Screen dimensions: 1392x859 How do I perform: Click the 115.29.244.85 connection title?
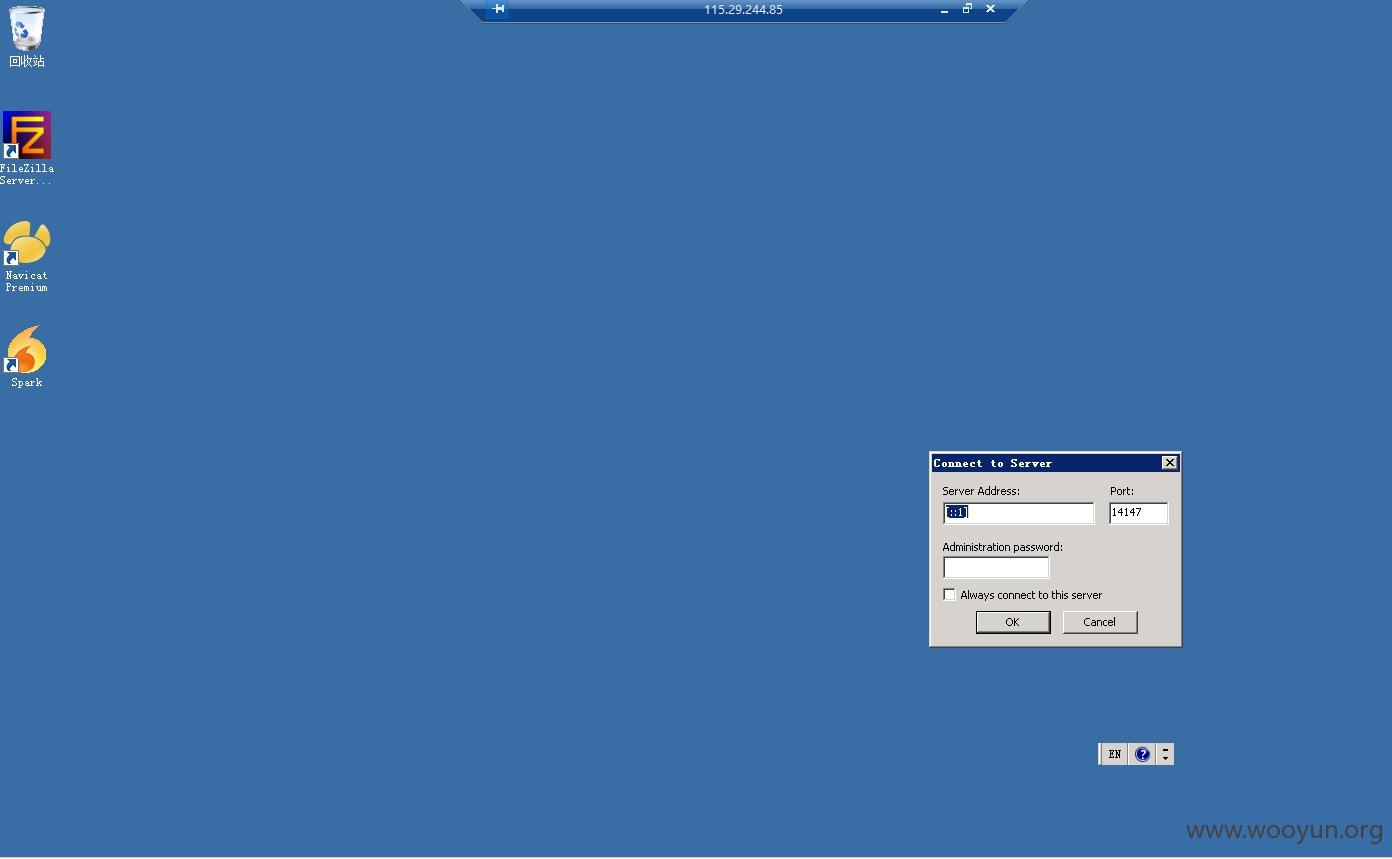pos(743,10)
